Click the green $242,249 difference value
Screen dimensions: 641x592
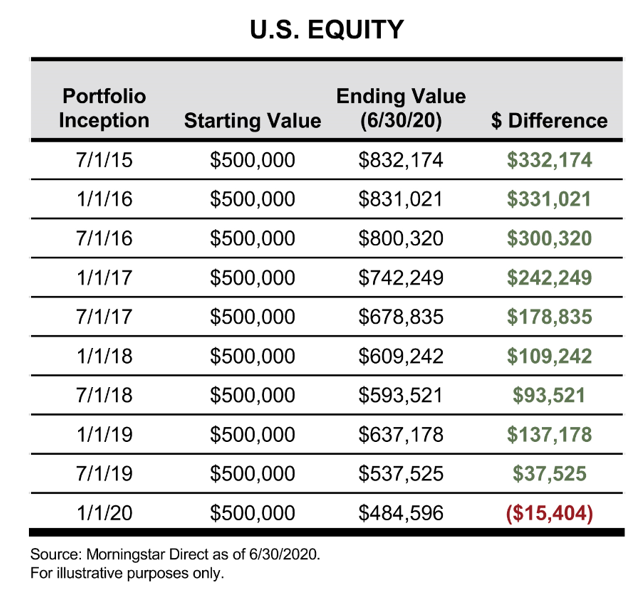tap(549, 277)
